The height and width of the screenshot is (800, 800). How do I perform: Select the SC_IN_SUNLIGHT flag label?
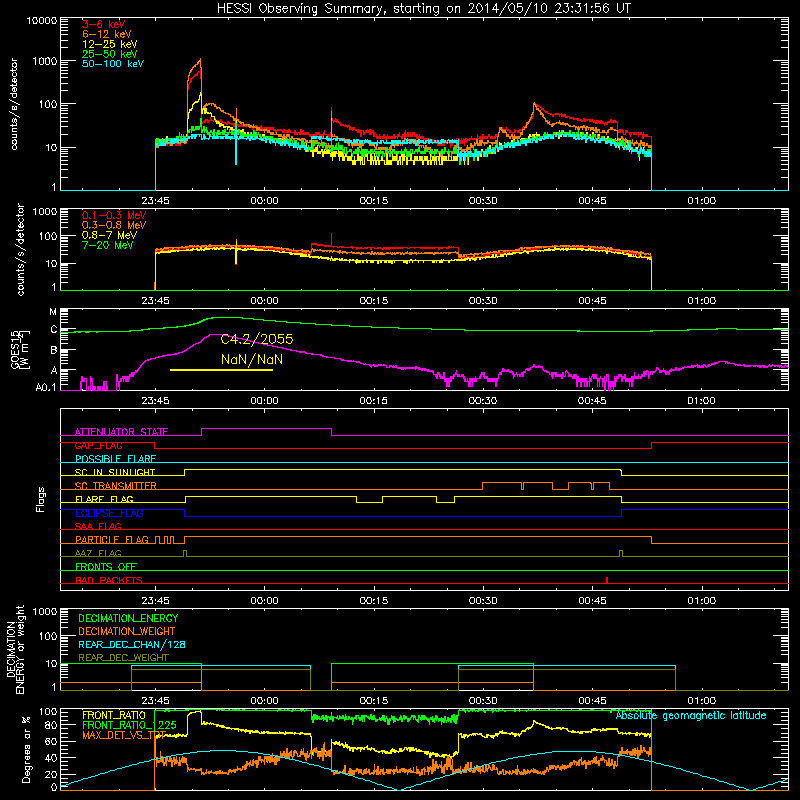click(115, 472)
